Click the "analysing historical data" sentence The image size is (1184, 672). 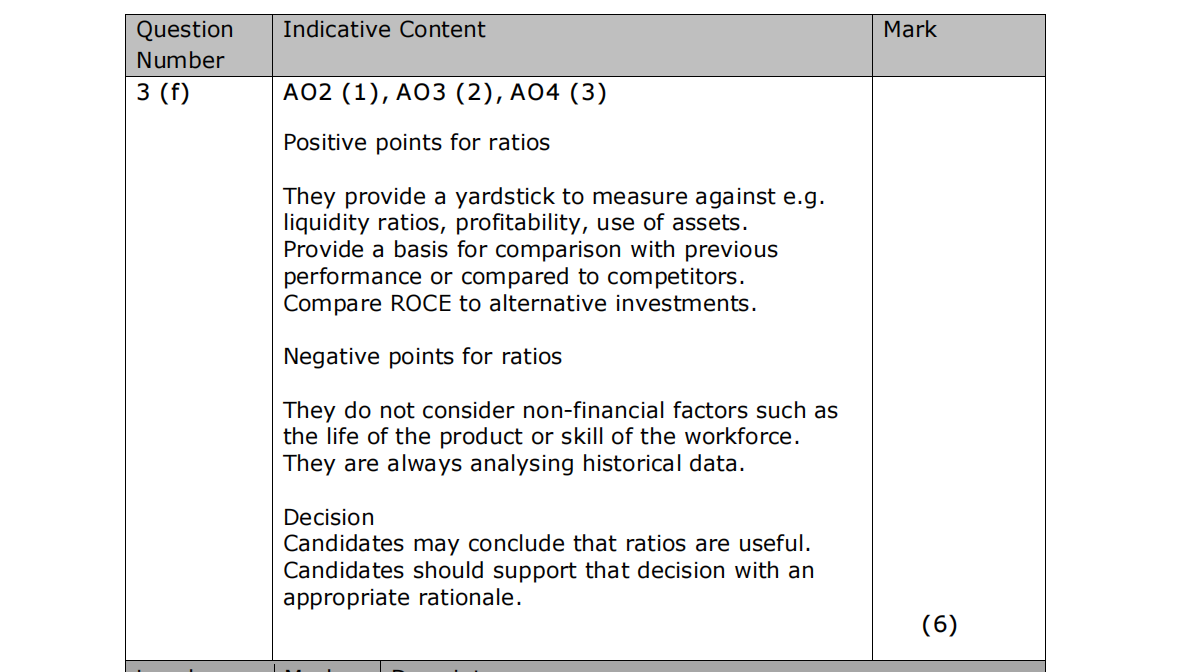(514, 464)
